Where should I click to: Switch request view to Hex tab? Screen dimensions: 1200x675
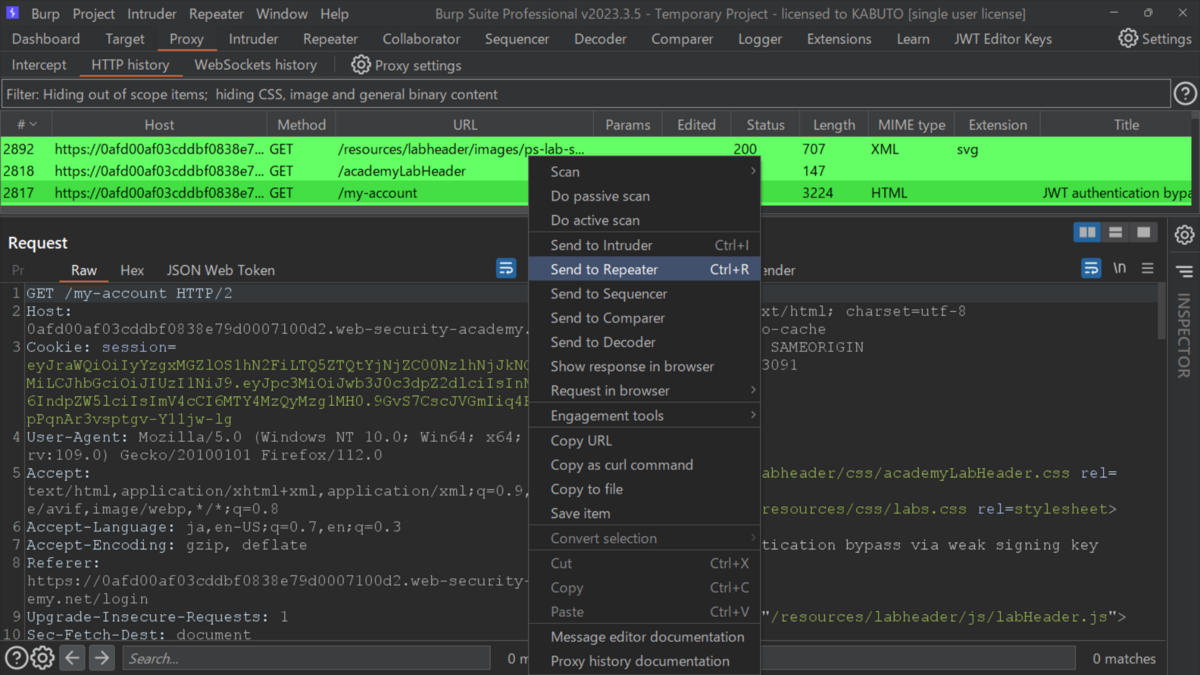132,270
